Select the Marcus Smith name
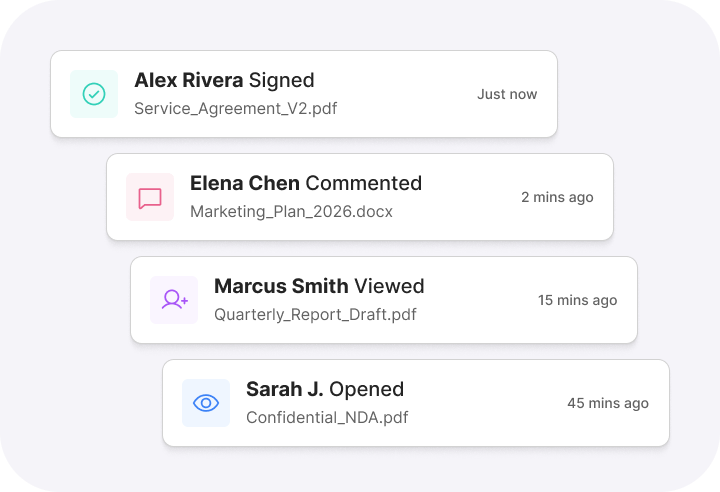This screenshot has height=492, width=720. [281, 286]
